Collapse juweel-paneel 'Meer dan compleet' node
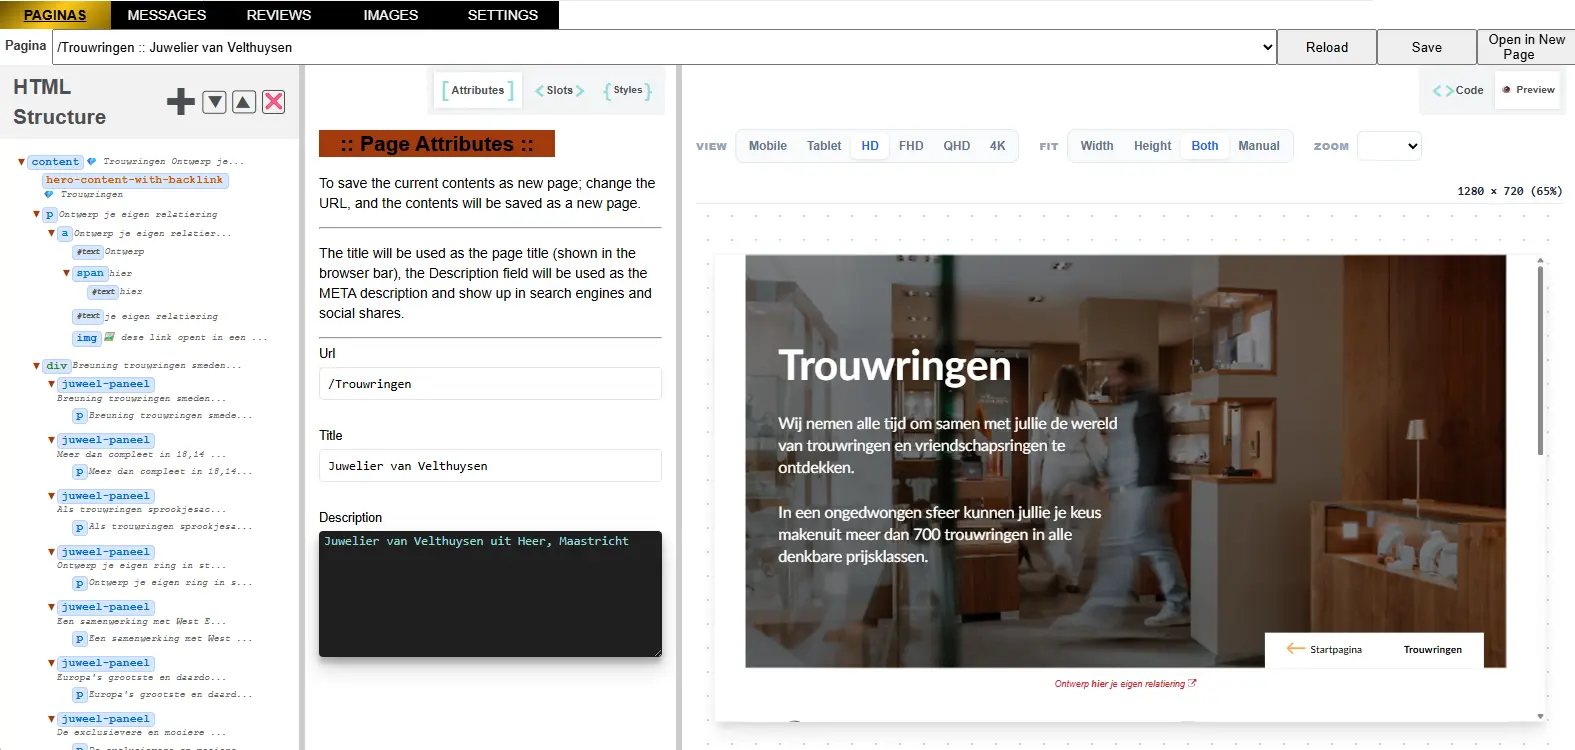 click(51, 440)
